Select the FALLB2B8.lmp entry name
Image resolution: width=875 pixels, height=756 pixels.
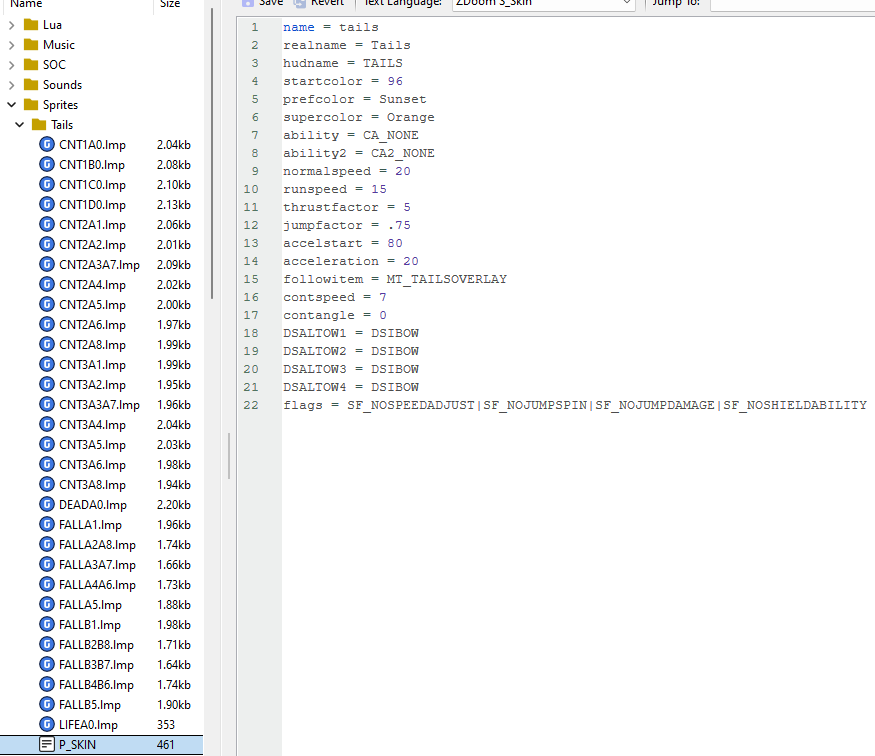pos(96,645)
